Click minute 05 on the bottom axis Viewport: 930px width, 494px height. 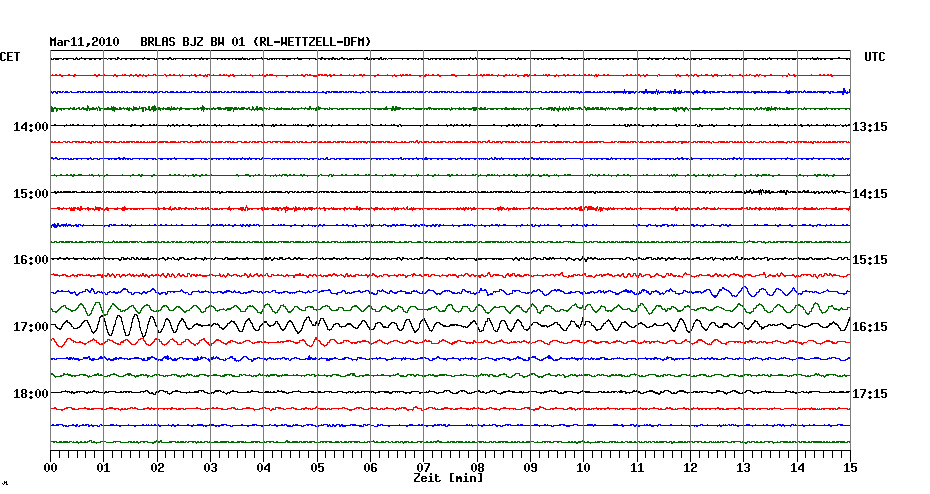[317, 467]
